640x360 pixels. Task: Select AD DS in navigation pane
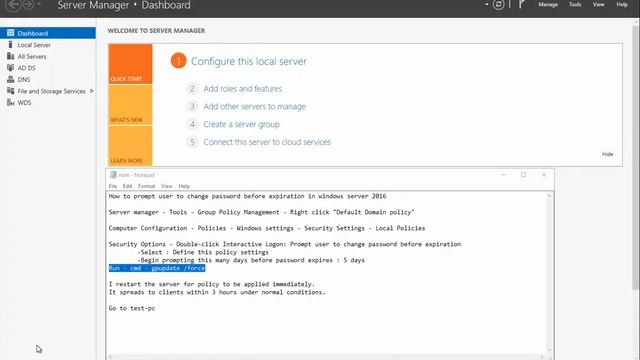point(48,68)
